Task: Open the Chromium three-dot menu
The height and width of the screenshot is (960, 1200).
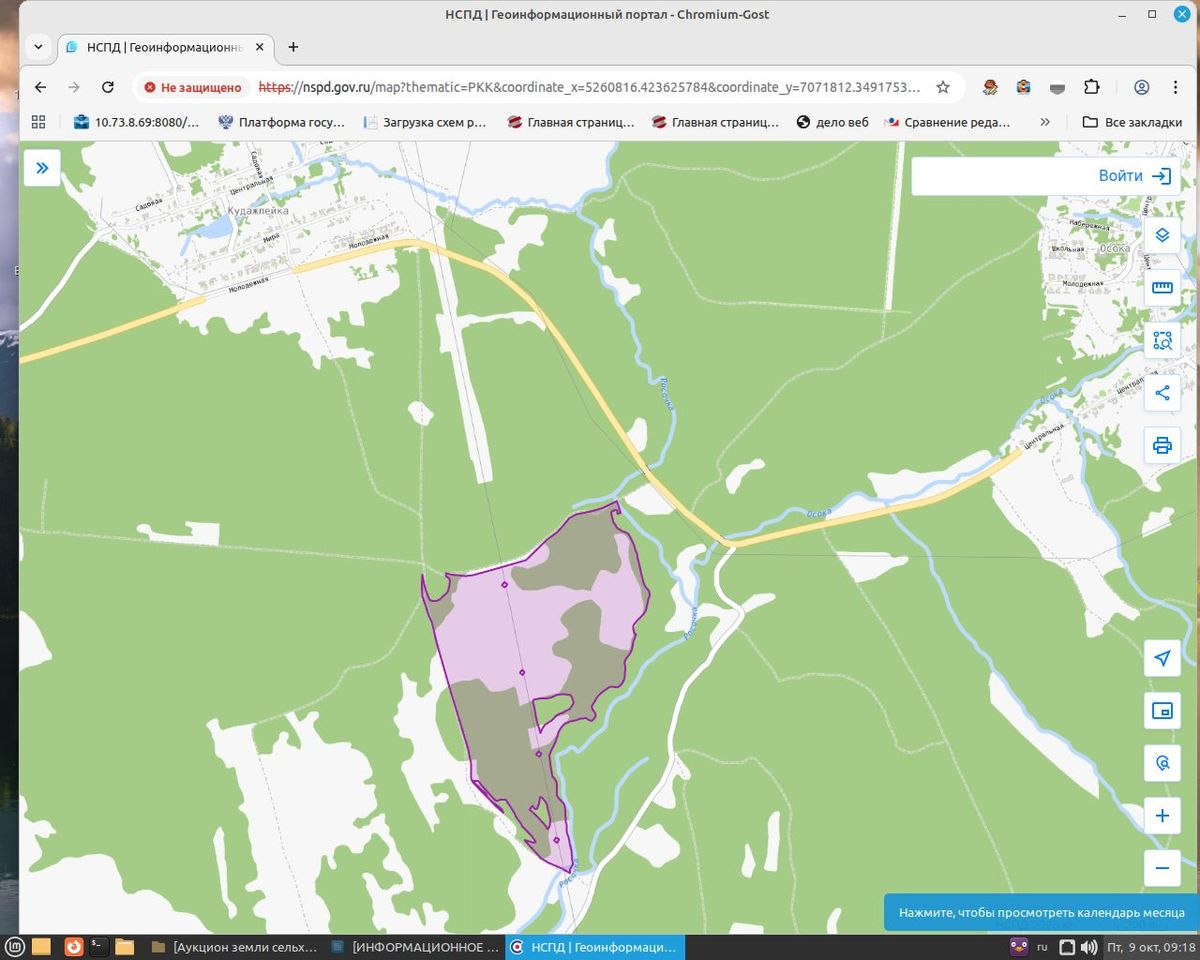Action: pos(1176,87)
